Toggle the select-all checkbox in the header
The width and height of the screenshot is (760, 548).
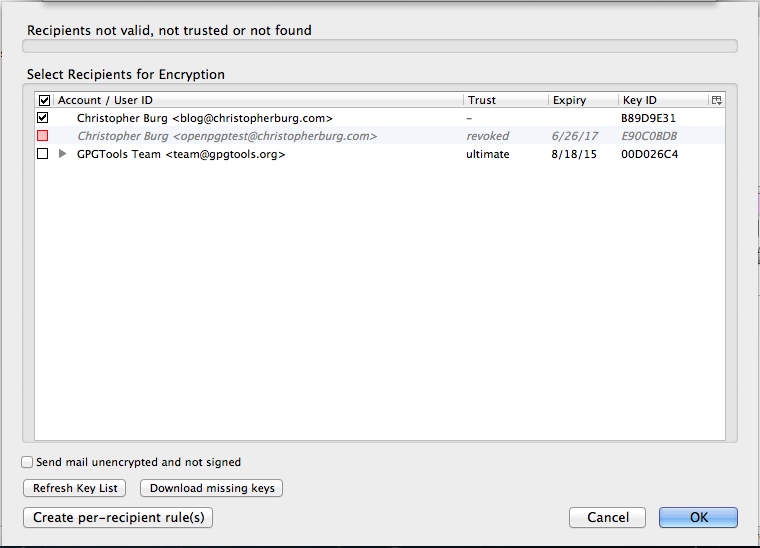[44, 100]
